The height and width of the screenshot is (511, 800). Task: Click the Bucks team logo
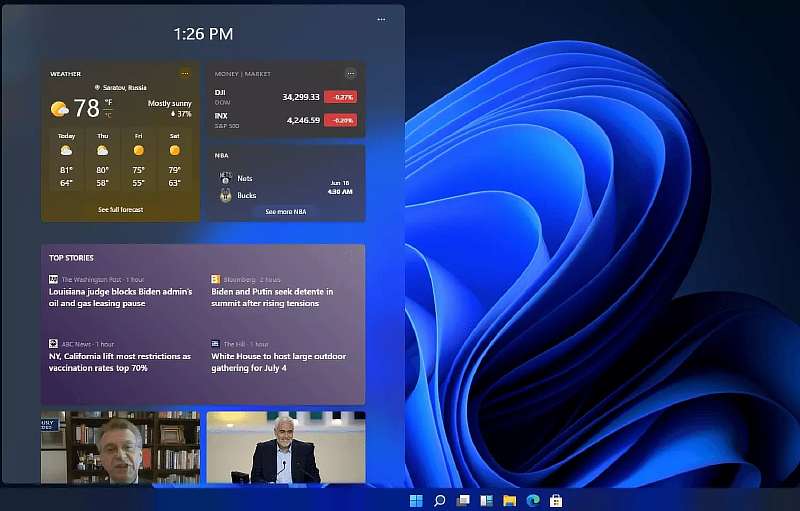click(x=225, y=195)
